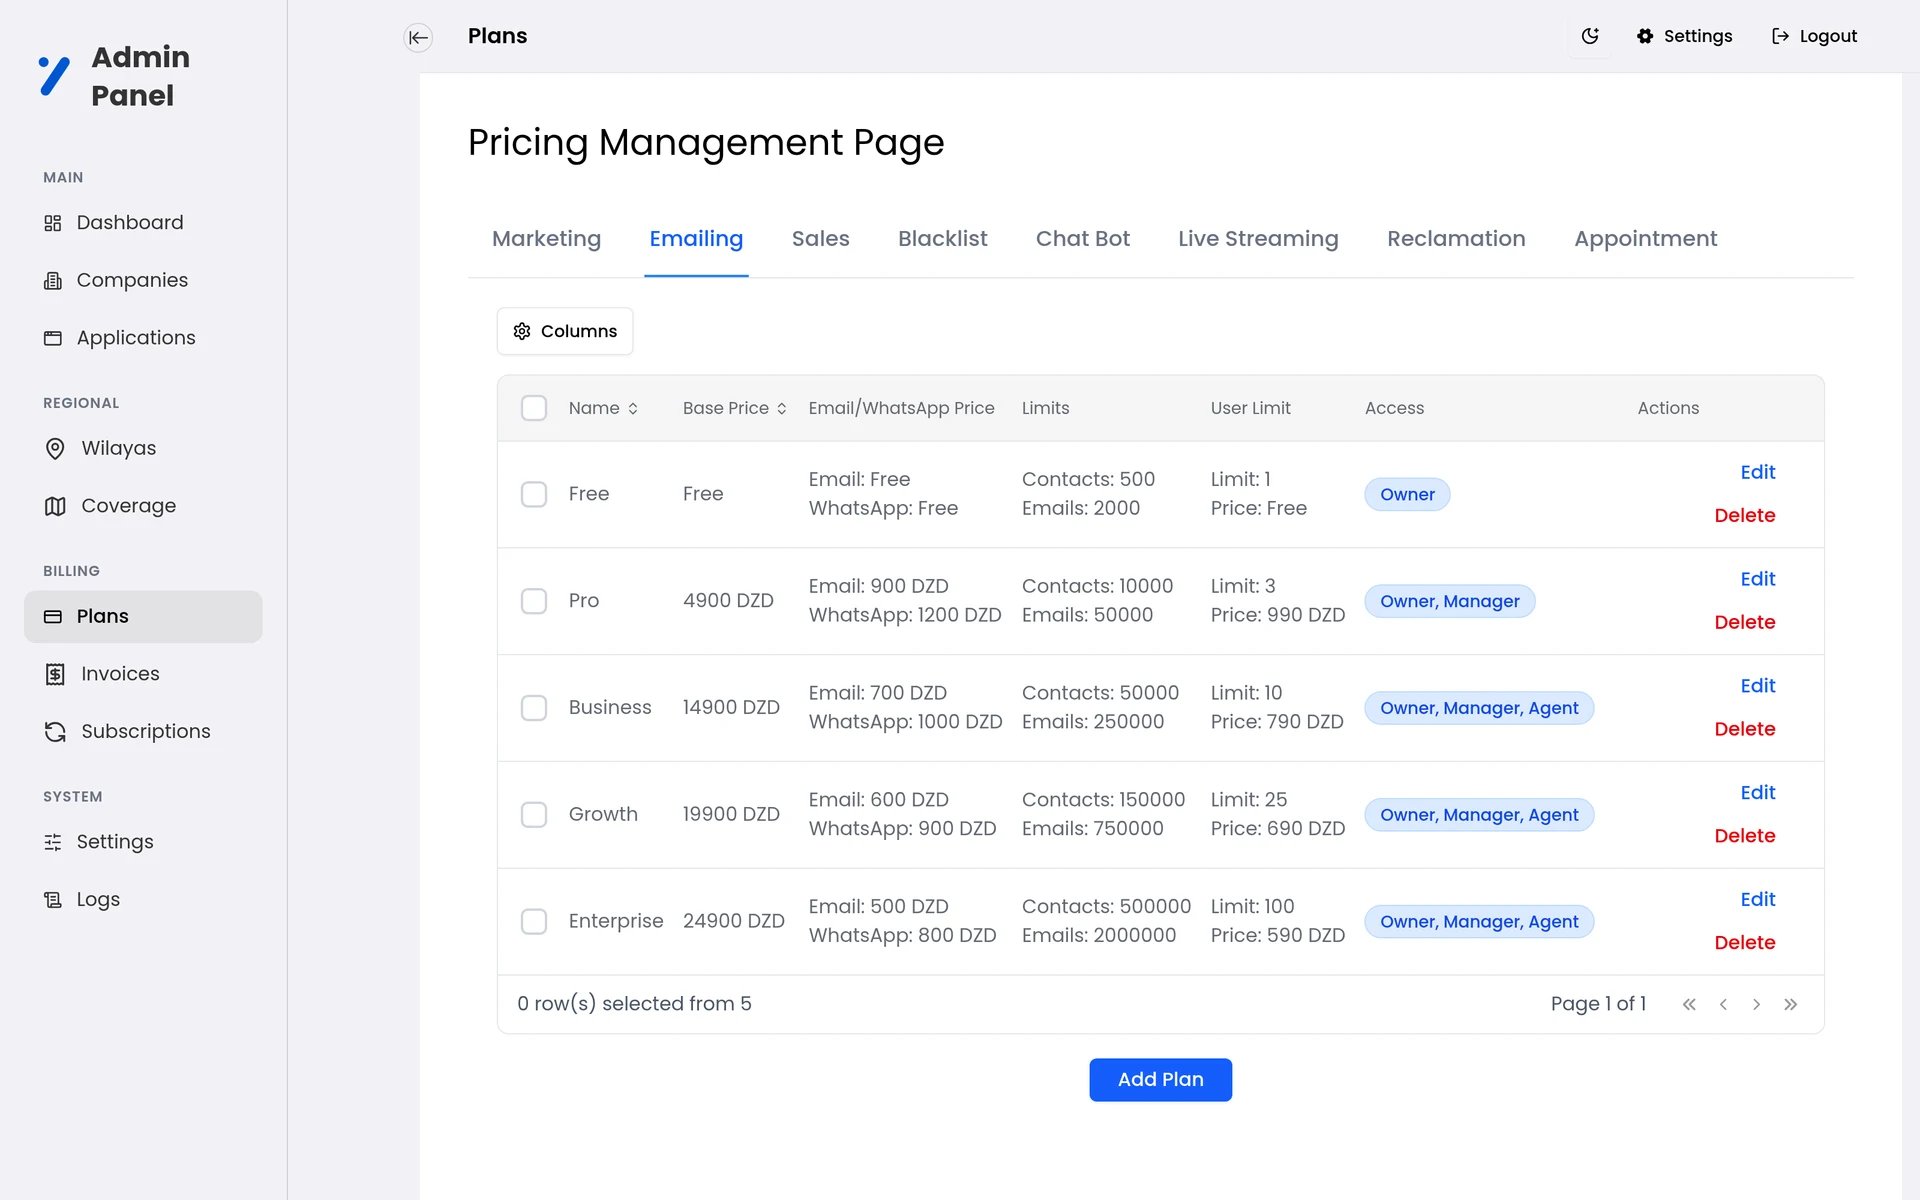Switch to the Marketing tab
Viewport: 1920px width, 1200px height.
click(x=546, y=239)
